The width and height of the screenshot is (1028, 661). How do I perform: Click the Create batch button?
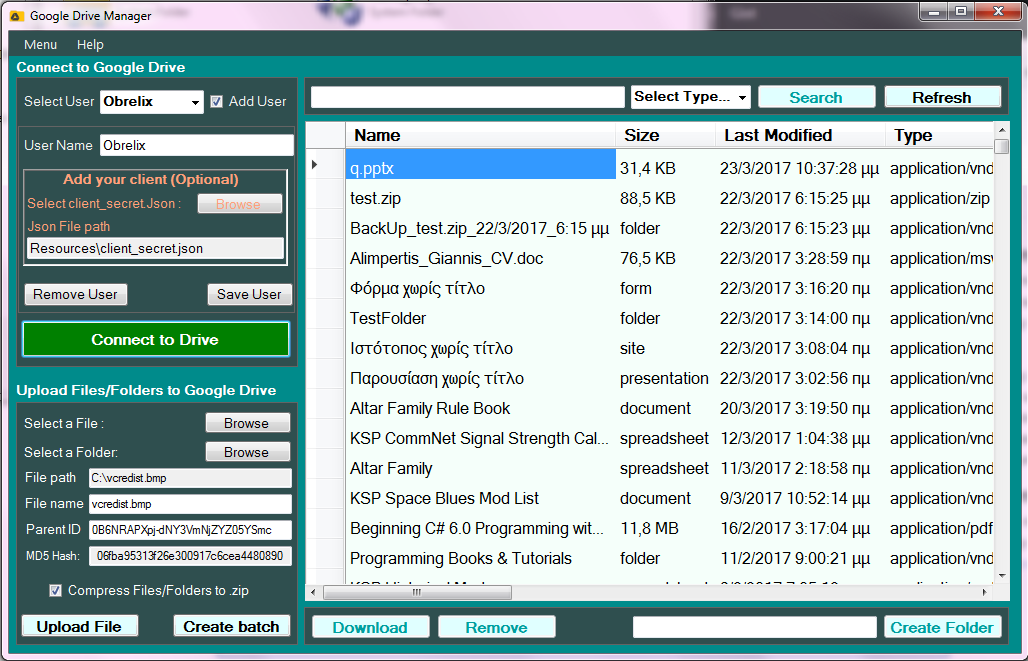point(231,626)
